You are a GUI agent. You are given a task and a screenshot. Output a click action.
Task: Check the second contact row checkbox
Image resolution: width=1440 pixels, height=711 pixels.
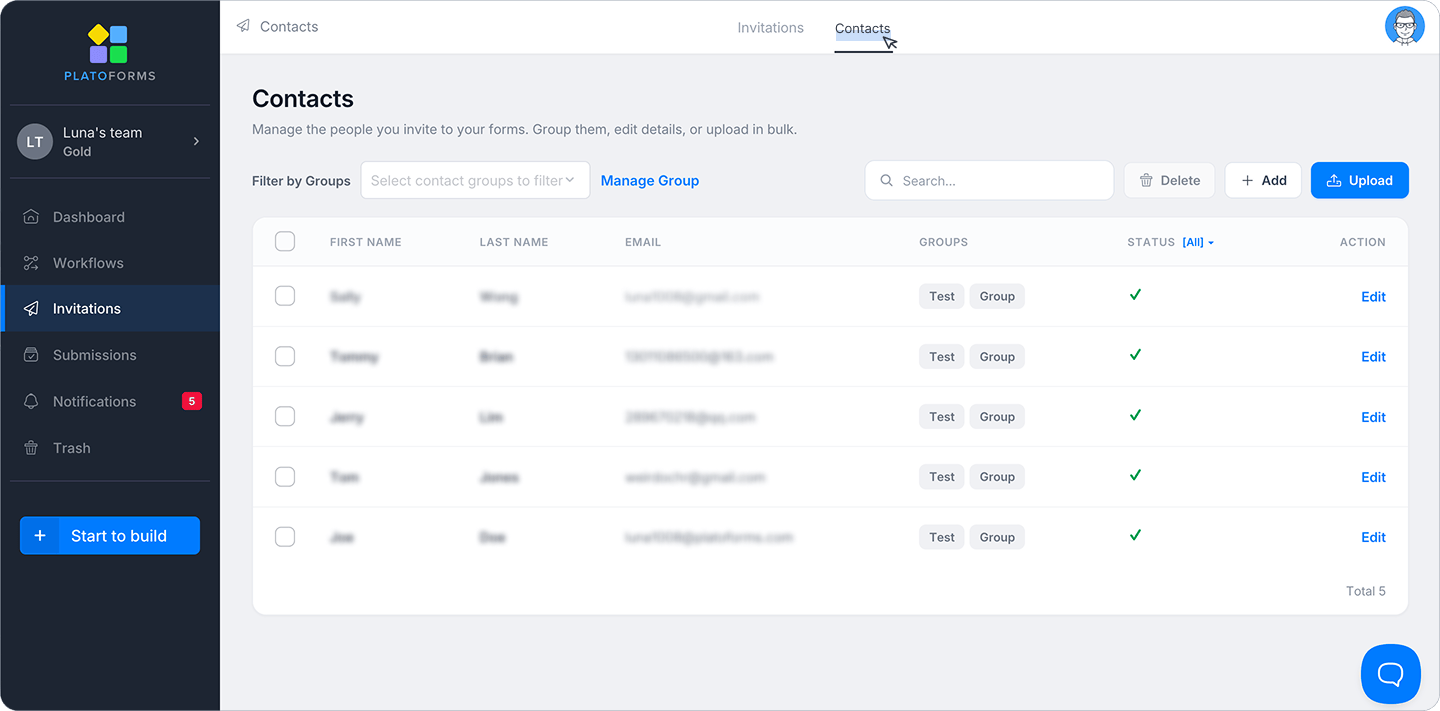click(285, 356)
